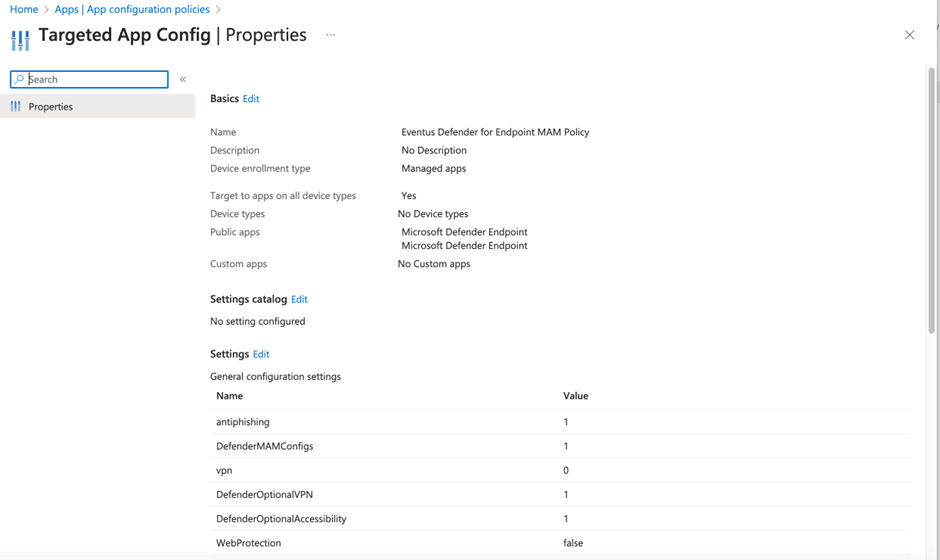Click General configuration settings heading
The height and width of the screenshot is (560, 940).
coord(275,377)
